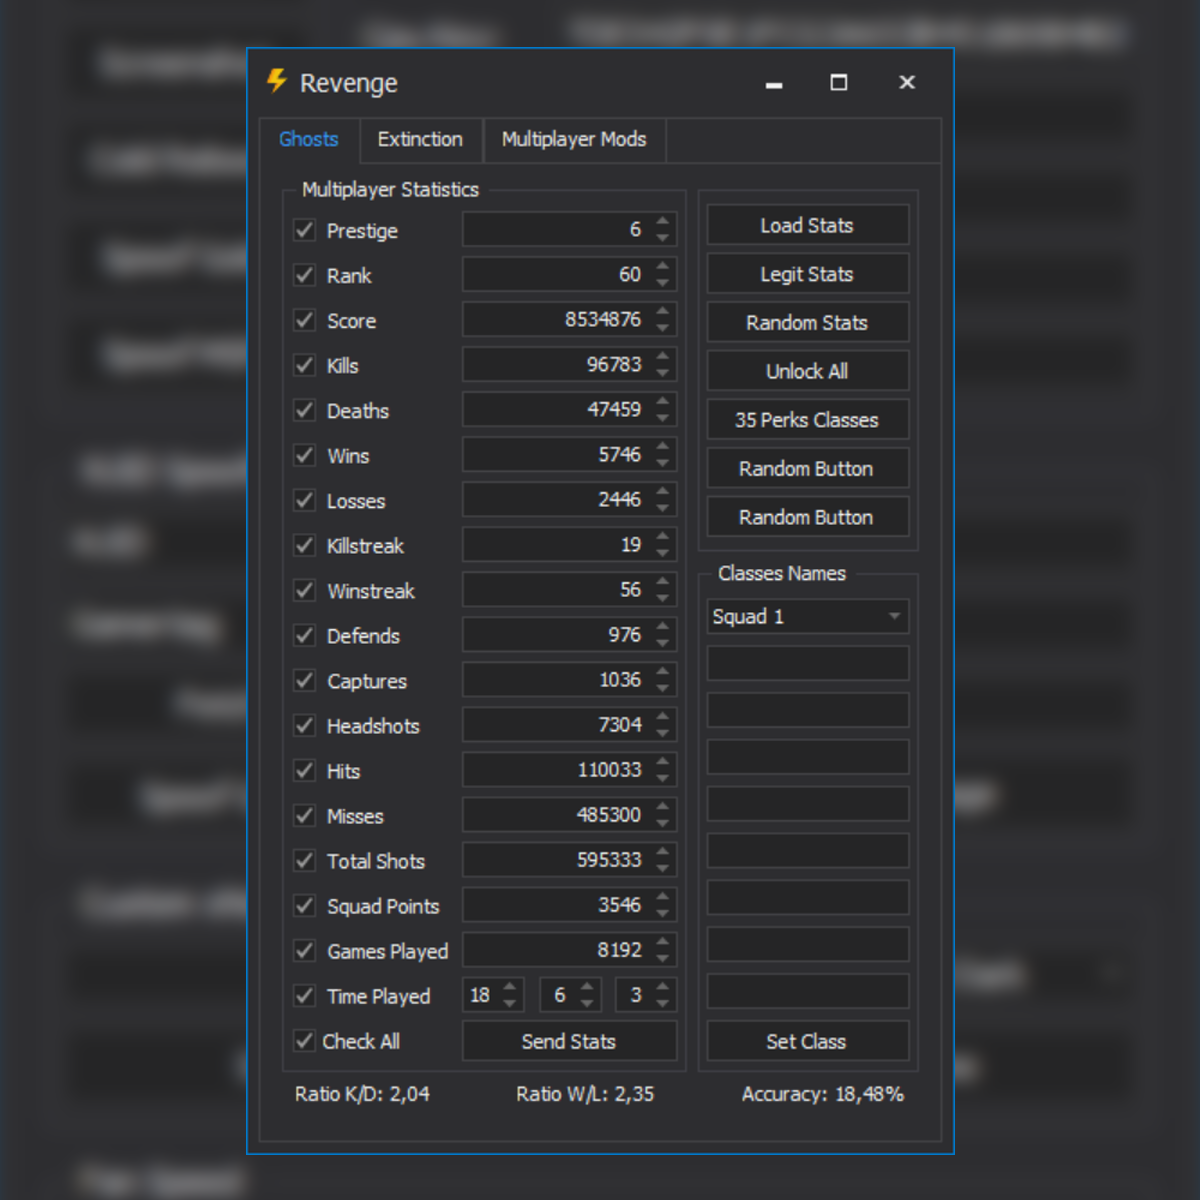The image size is (1200, 1200).
Task: Increase the Prestige value with up arrow
Action: (662, 222)
